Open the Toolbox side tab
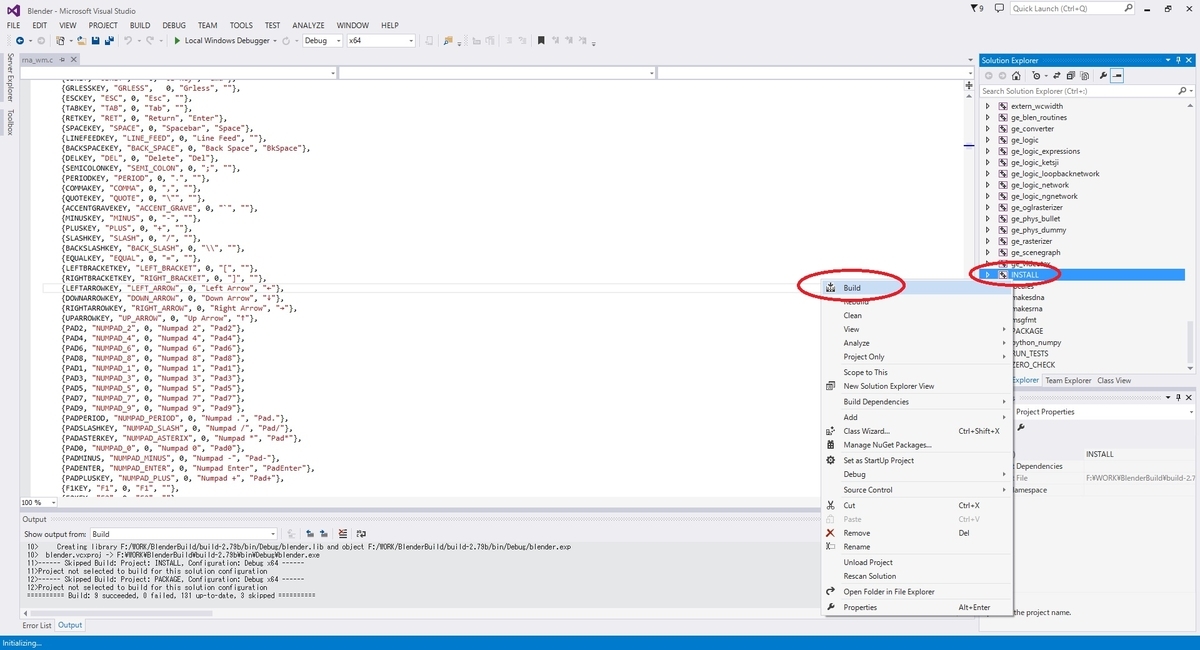Viewport: 1200px width, 650px height. pyautogui.click(x=9, y=122)
